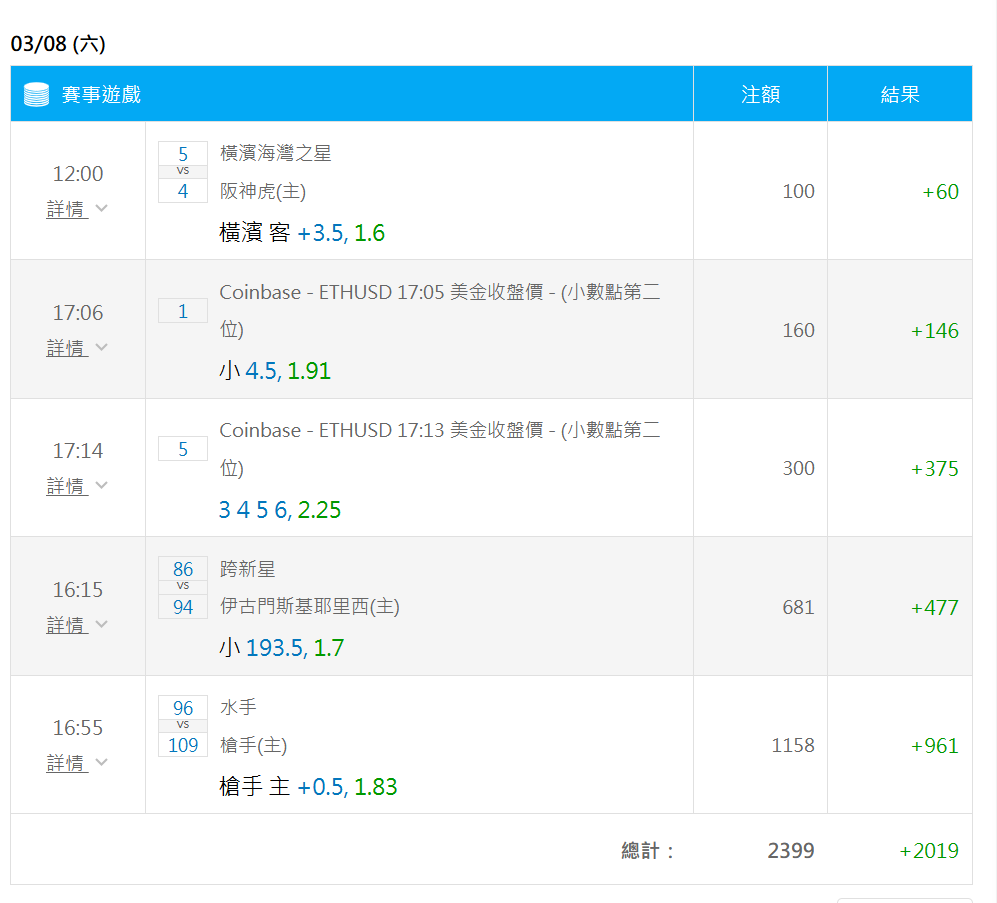Click the 賽事遊戲 header label

[101, 94]
